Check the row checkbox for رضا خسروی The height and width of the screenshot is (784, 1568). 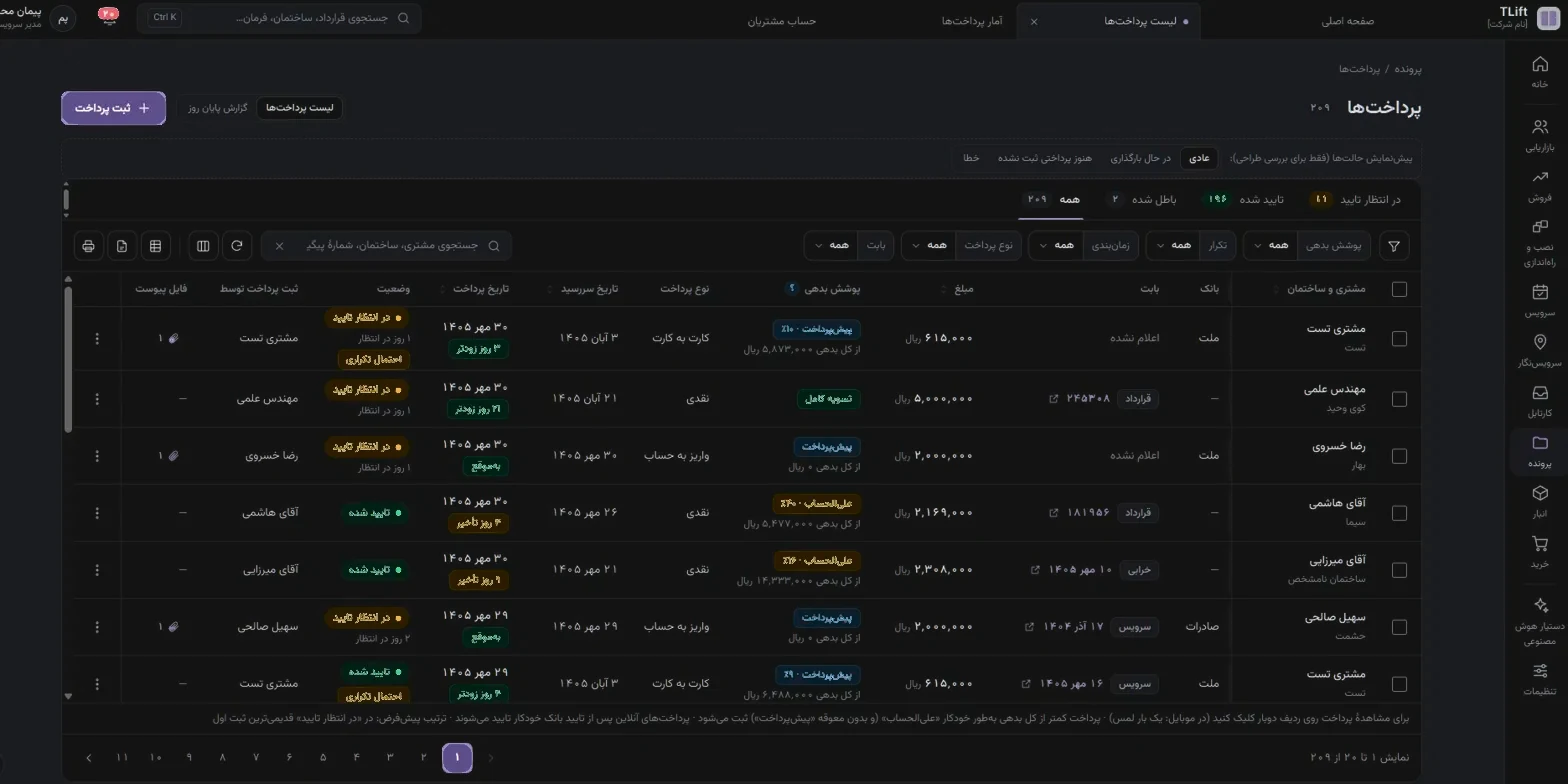1399,456
